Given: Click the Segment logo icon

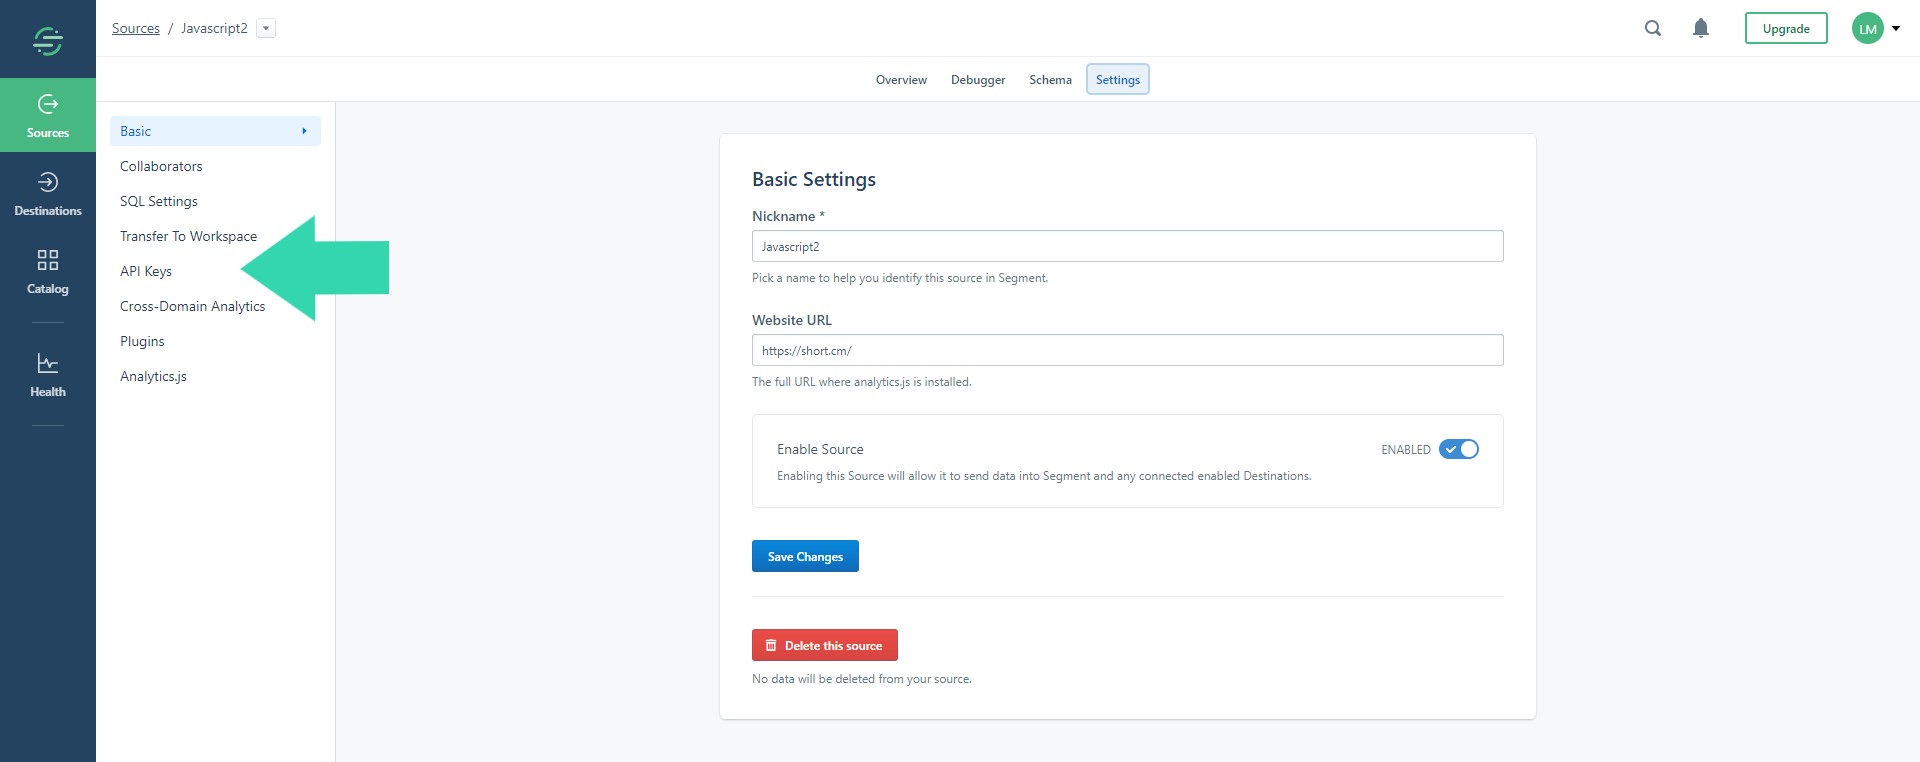Looking at the screenshot, I should [x=47, y=40].
